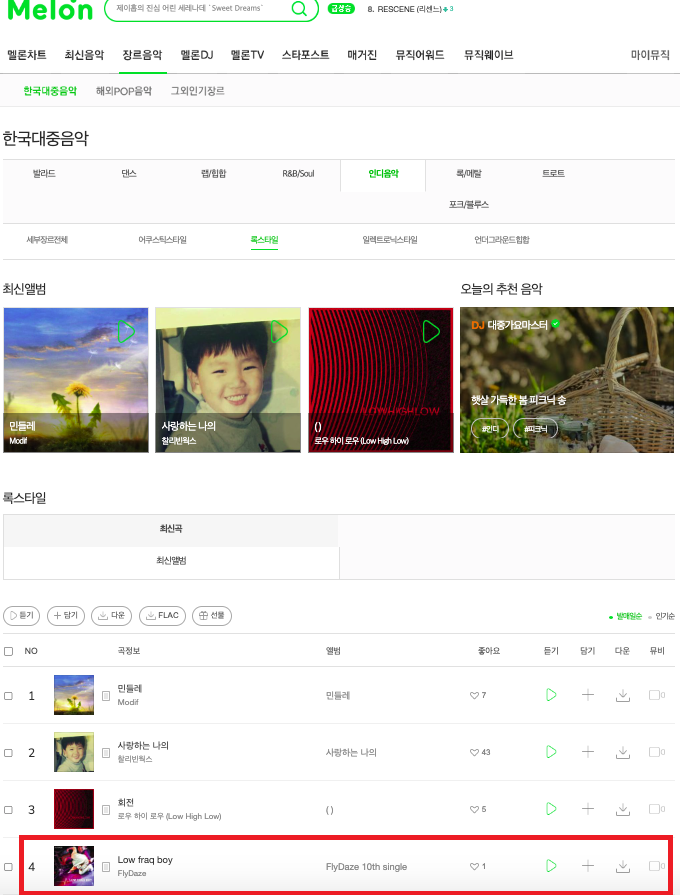Click the search magnifier icon
680x895 pixels.
[299, 9]
